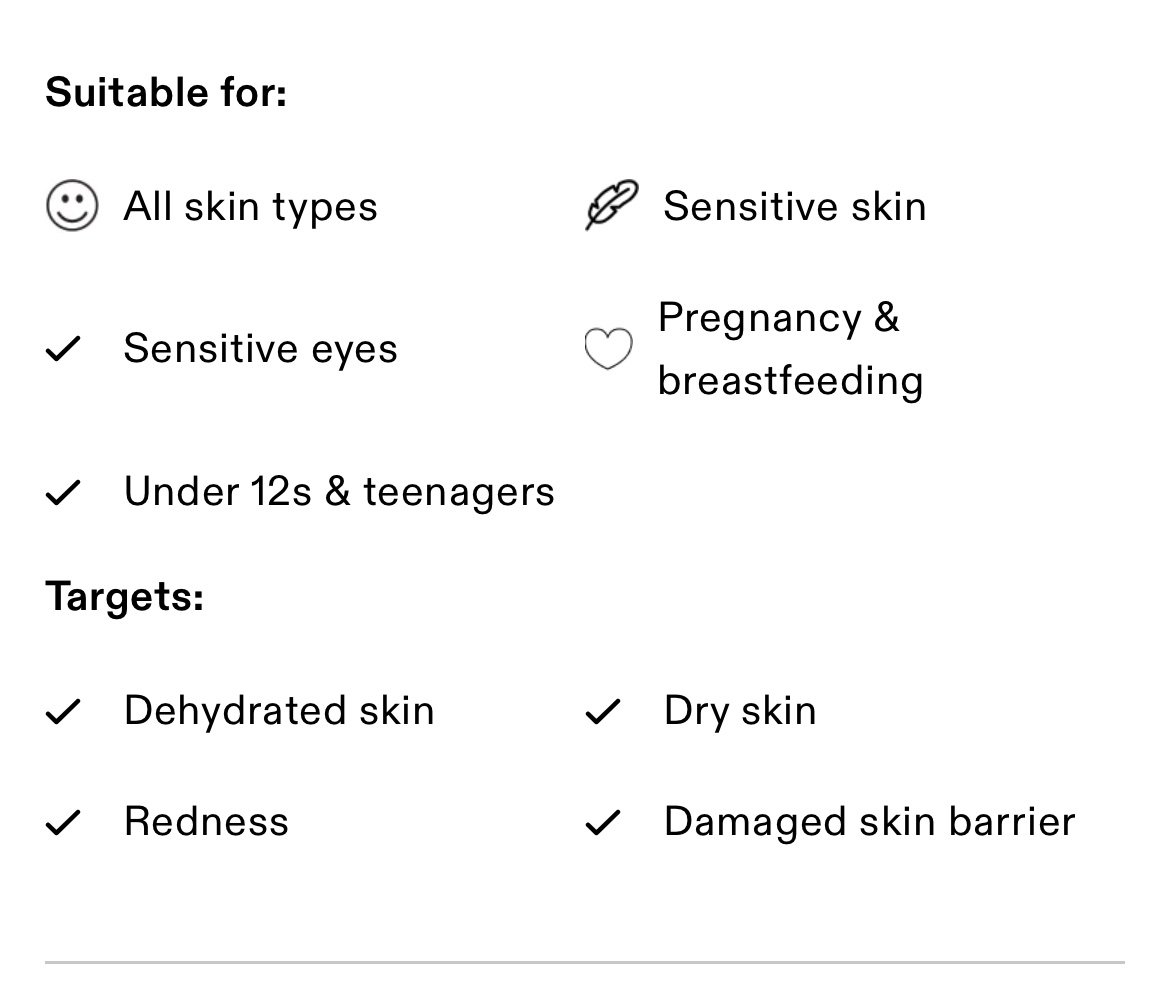This screenshot has width=1170, height=987.
Task: Select the "All skin types" label
Action: click(x=250, y=207)
